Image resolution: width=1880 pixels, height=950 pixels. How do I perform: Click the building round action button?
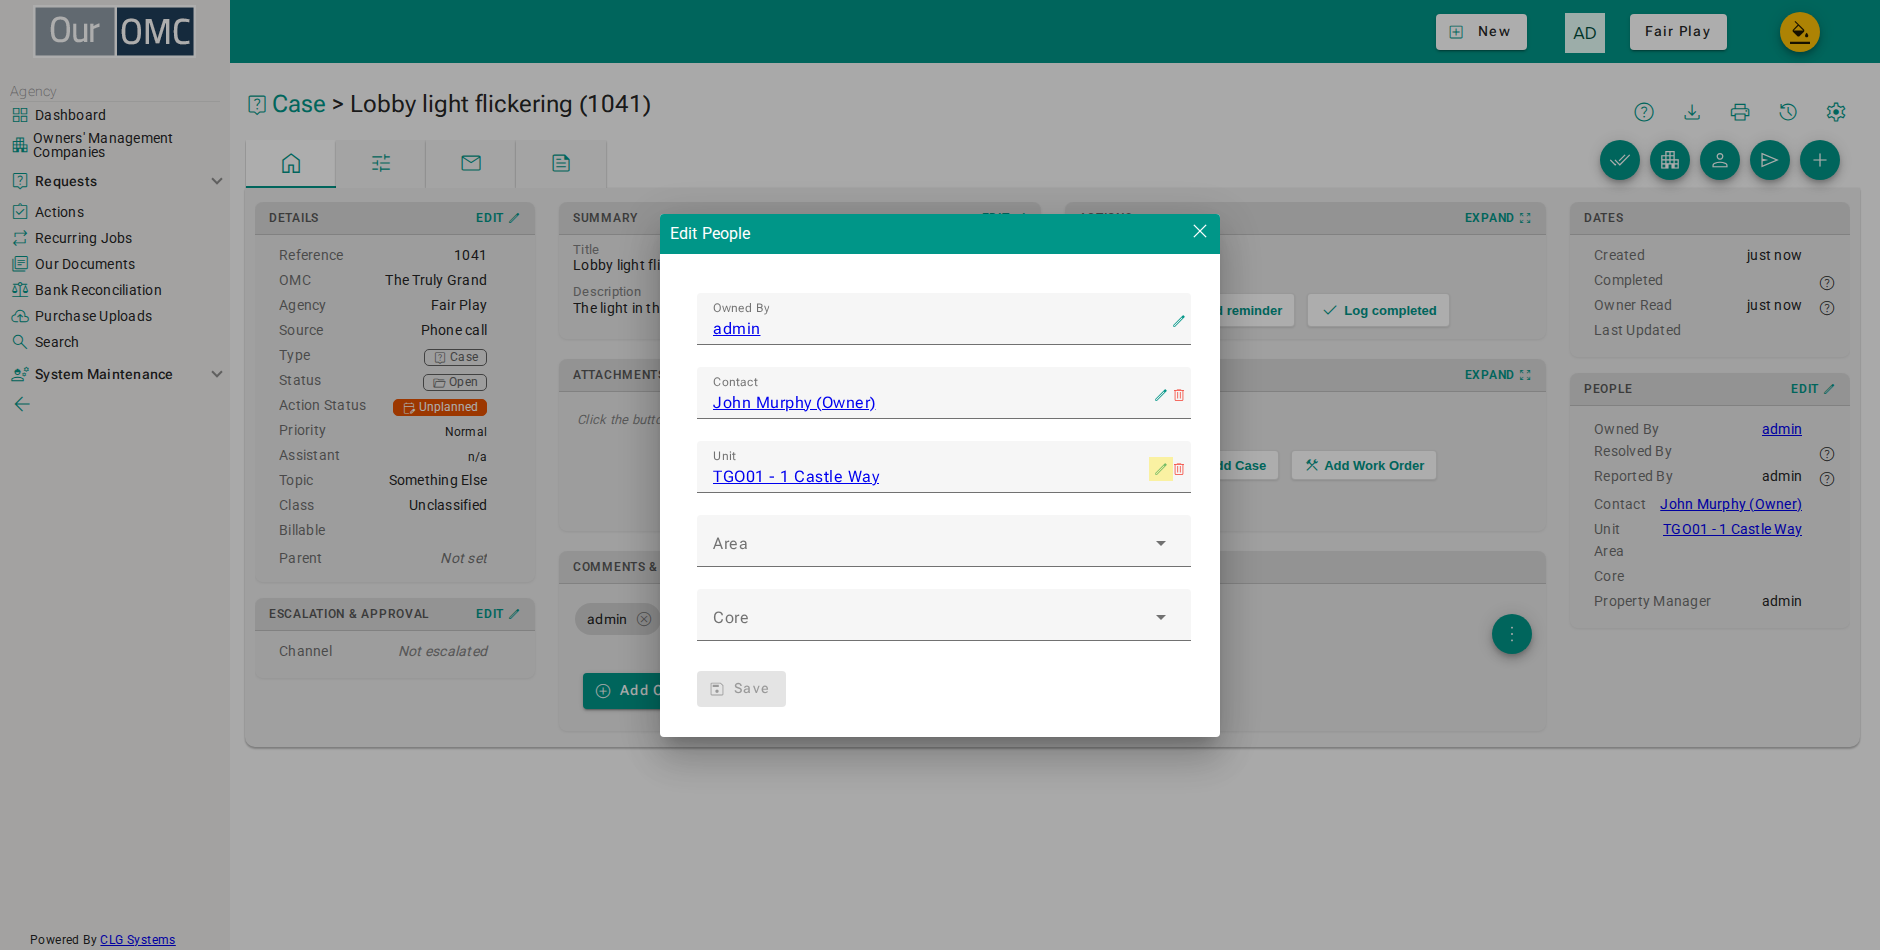click(x=1670, y=160)
